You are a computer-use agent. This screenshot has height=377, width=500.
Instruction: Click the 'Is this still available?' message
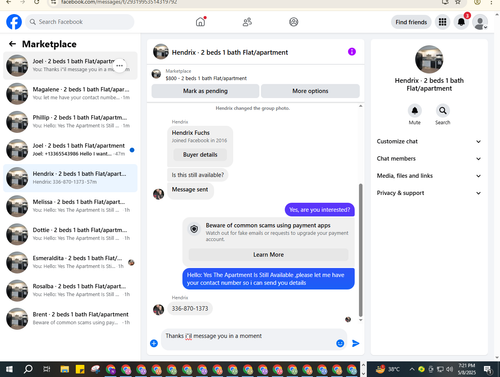(x=198, y=175)
